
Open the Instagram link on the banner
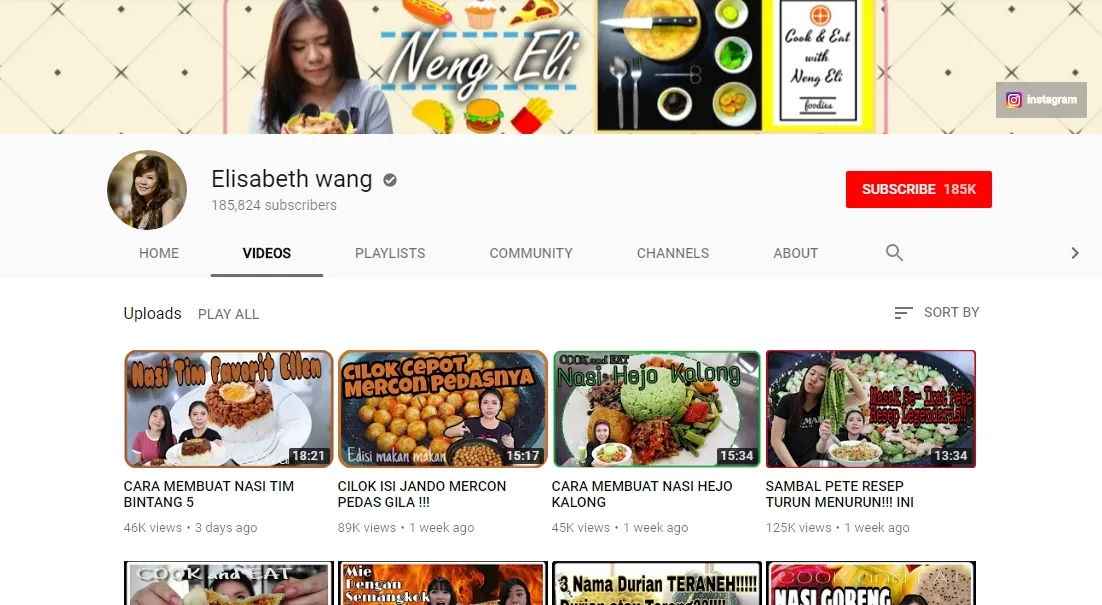tap(1041, 100)
